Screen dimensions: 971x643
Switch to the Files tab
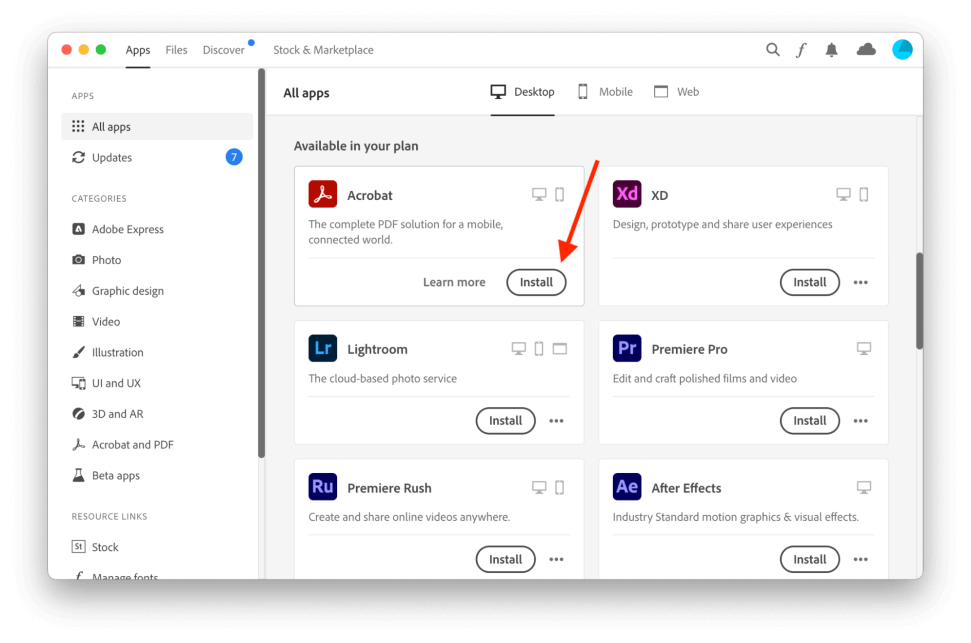[x=176, y=50]
